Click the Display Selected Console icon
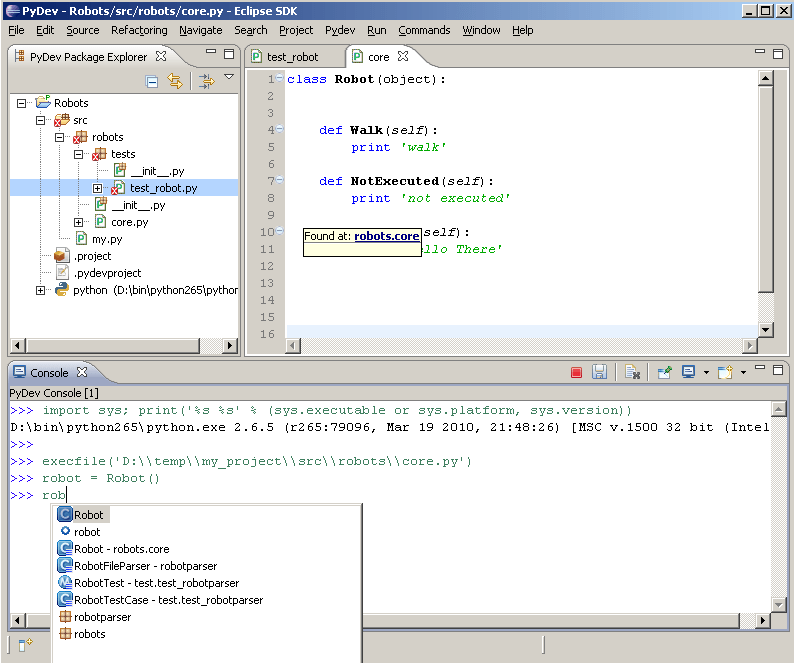794x663 pixels. pyautogui.click(x=689, y=372)
